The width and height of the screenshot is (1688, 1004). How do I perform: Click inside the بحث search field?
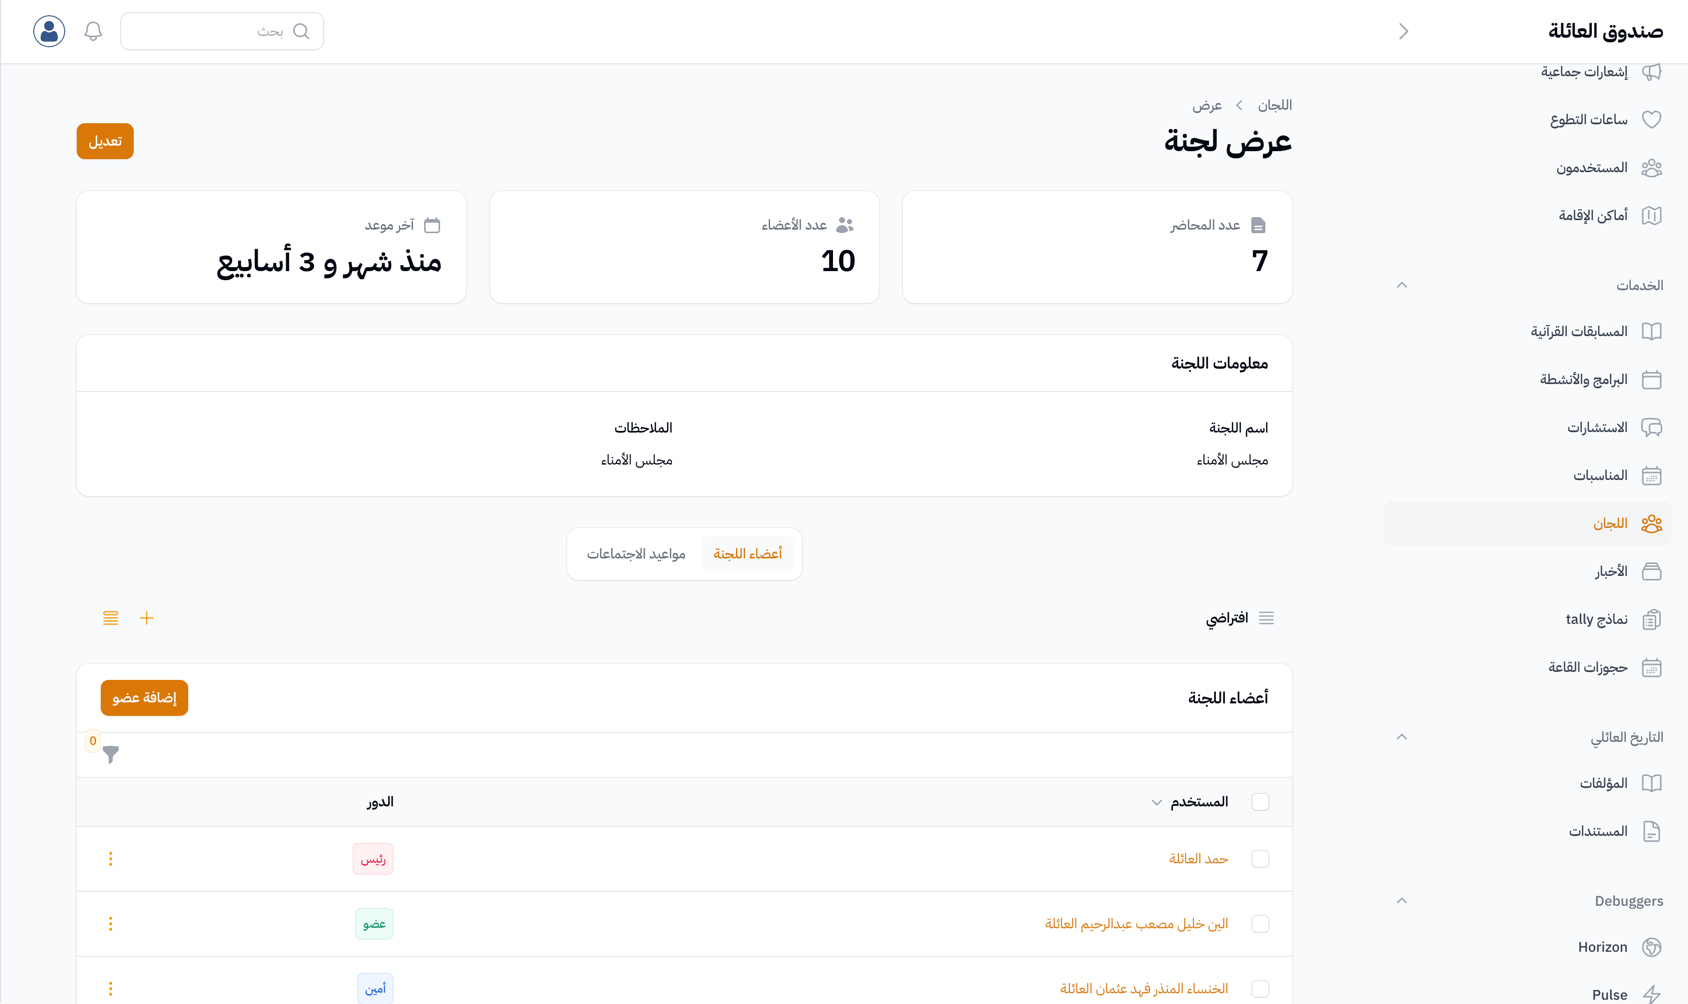pos(222,31)
